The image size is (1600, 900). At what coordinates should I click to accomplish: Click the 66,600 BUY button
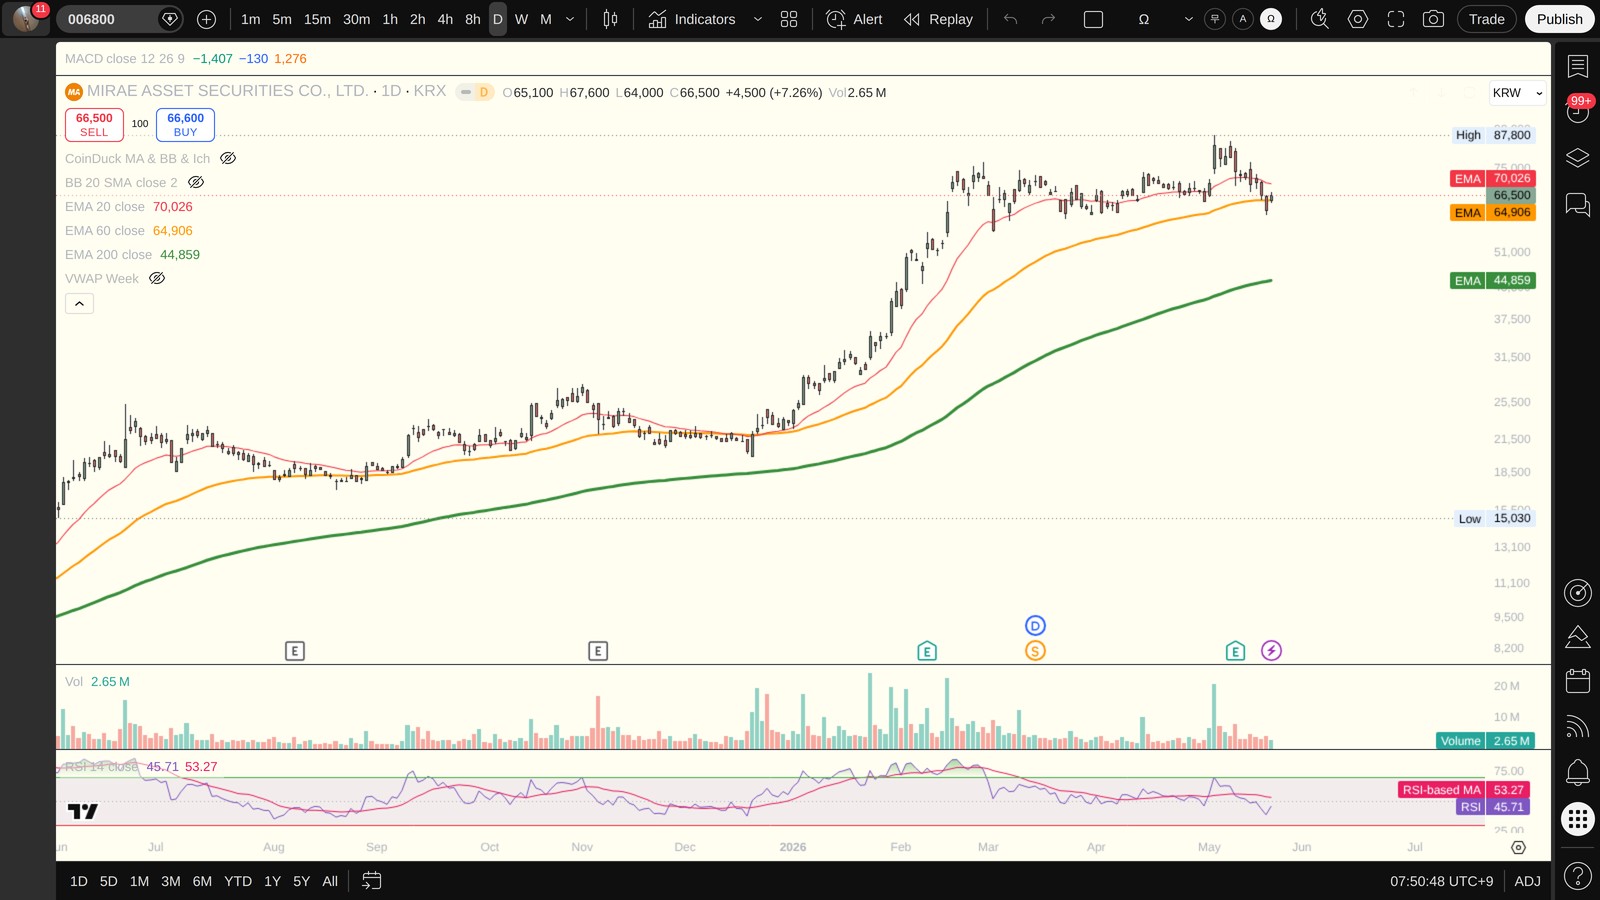pos(185,125)
